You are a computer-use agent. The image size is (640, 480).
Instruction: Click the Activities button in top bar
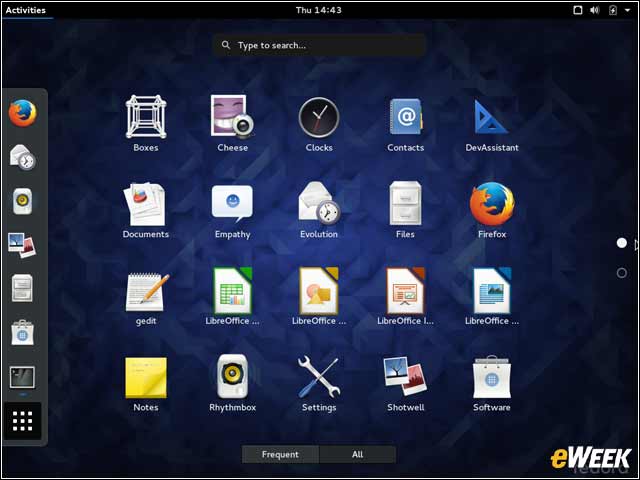[x=26, y=10]
